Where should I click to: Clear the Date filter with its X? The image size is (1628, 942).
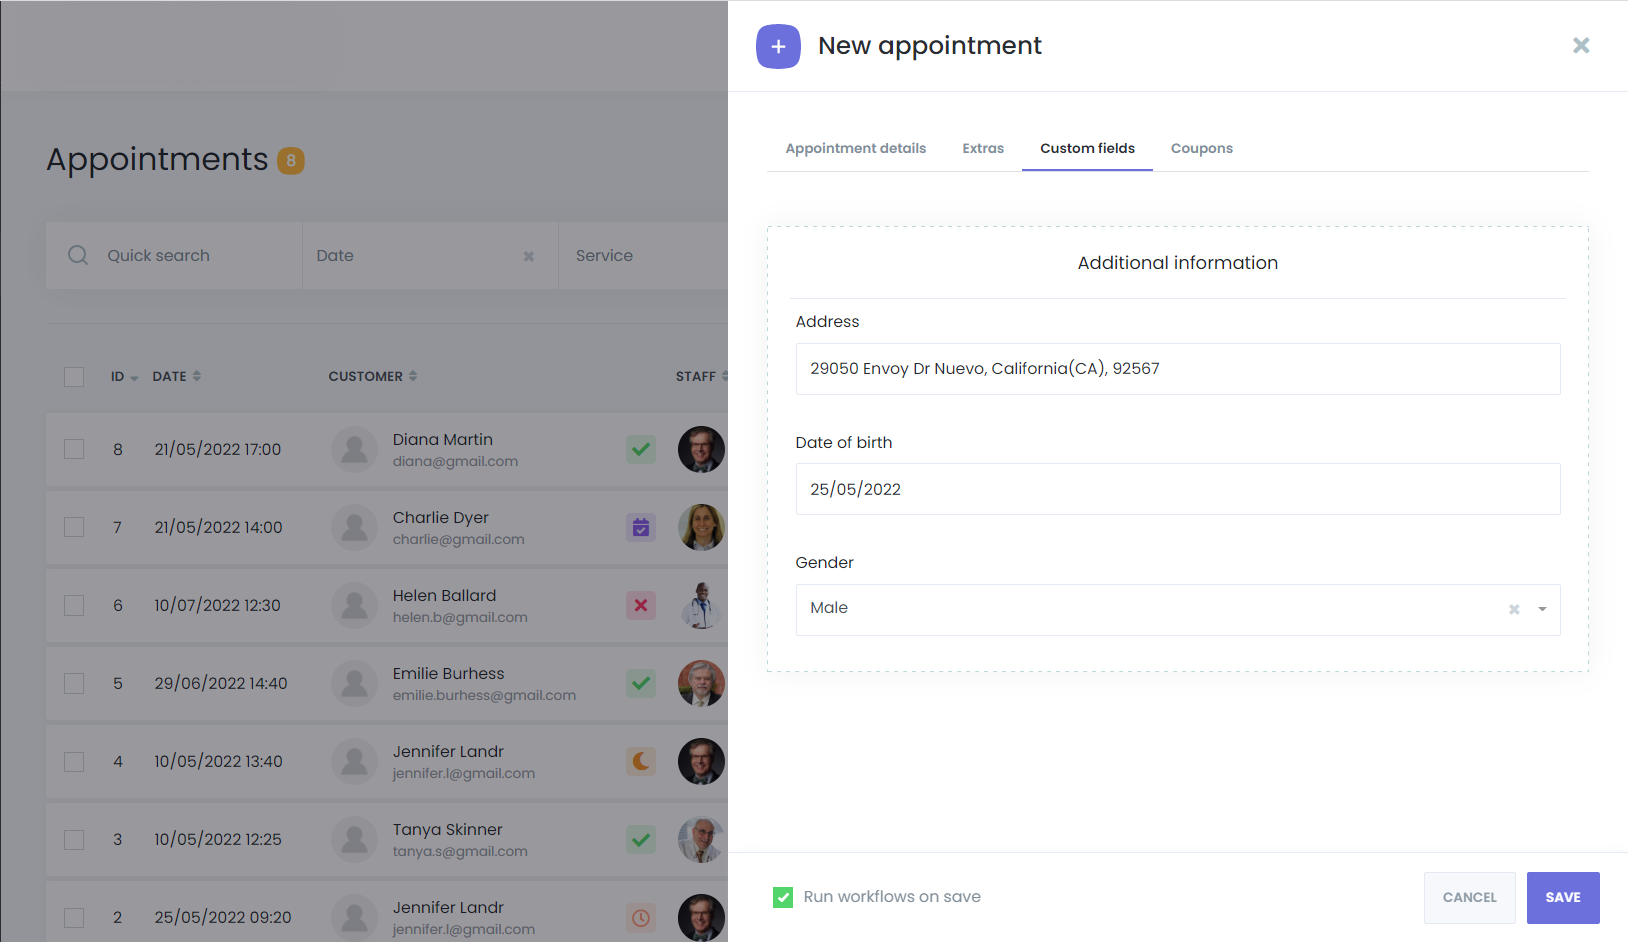[529, 256]
